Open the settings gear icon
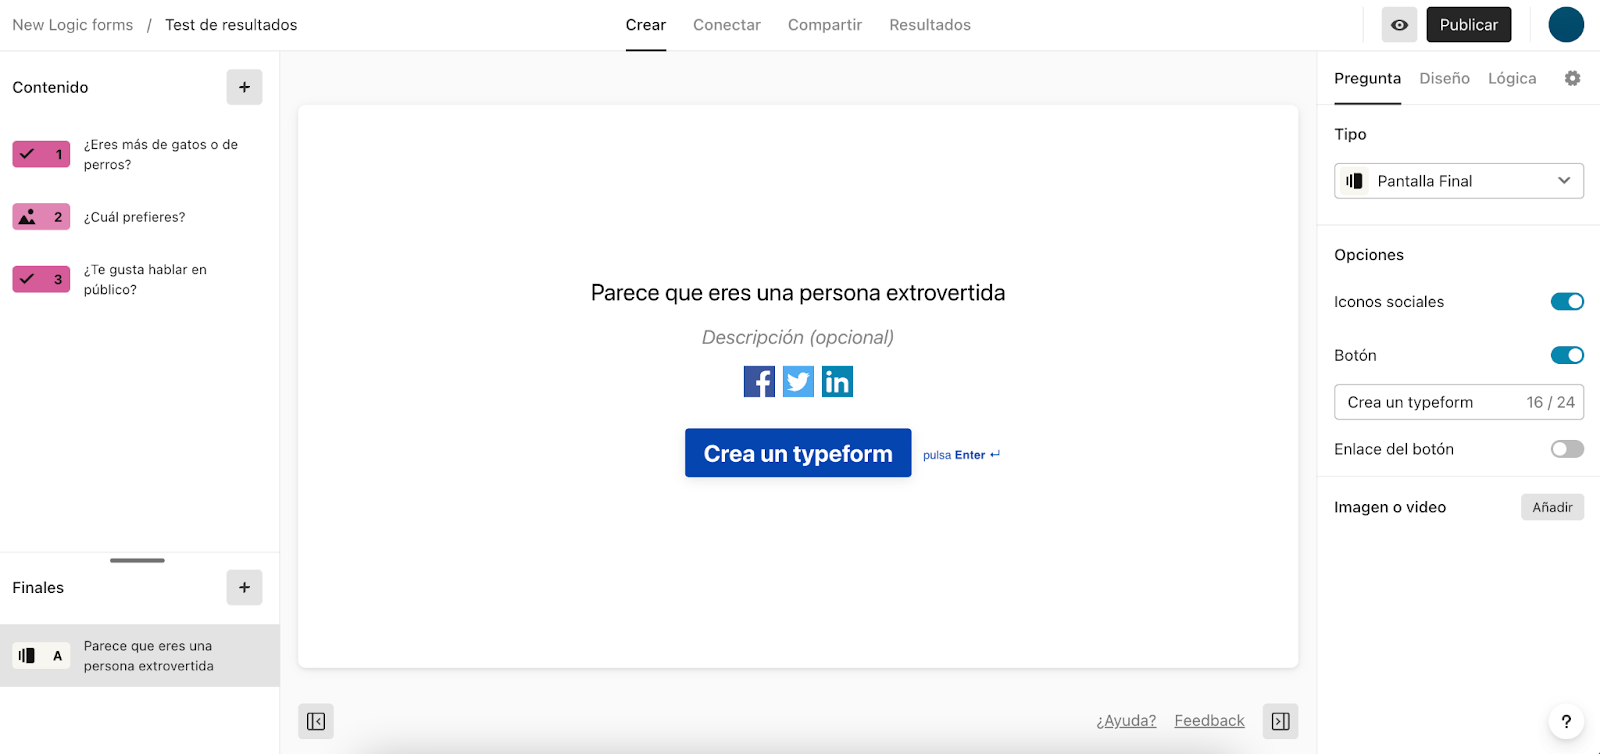The image size is (1600, 754). 1572,78
